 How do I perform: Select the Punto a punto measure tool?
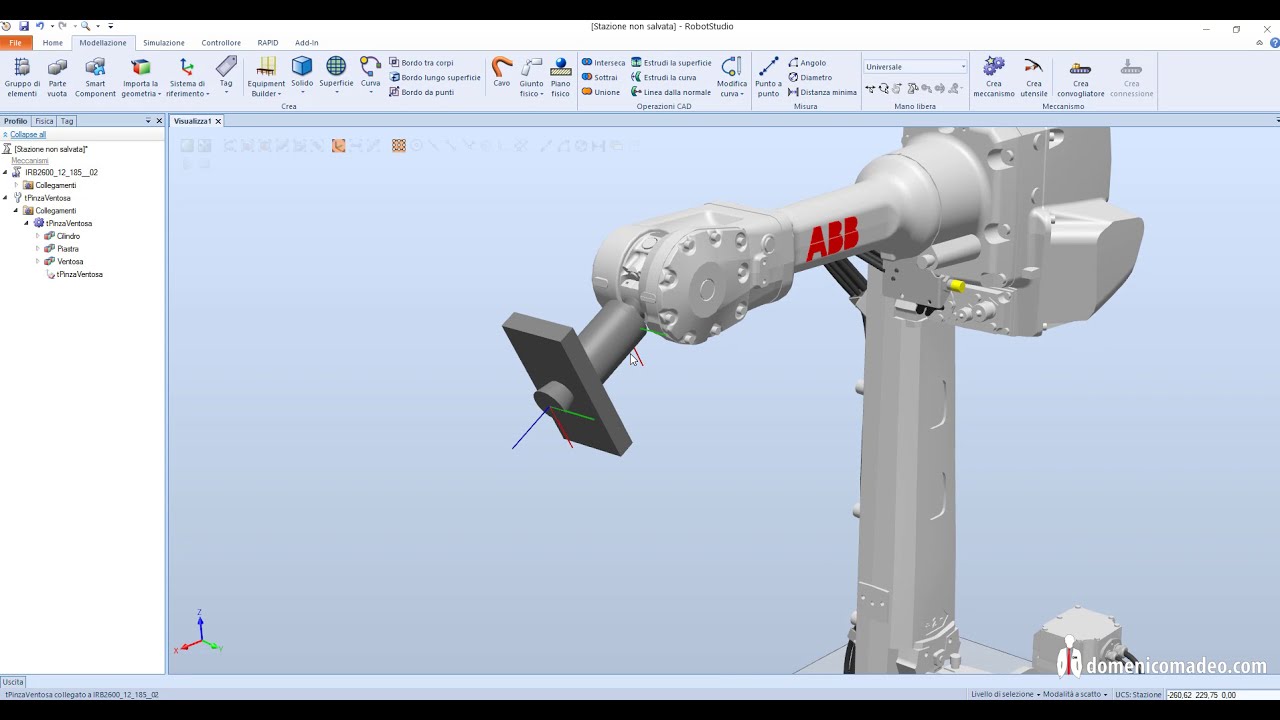(x=767, y=72)
